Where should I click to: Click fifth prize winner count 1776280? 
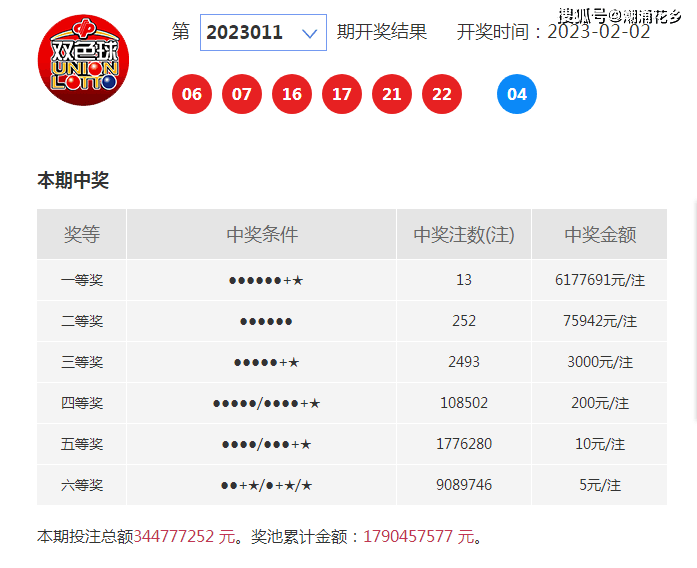tap(464, 444)
